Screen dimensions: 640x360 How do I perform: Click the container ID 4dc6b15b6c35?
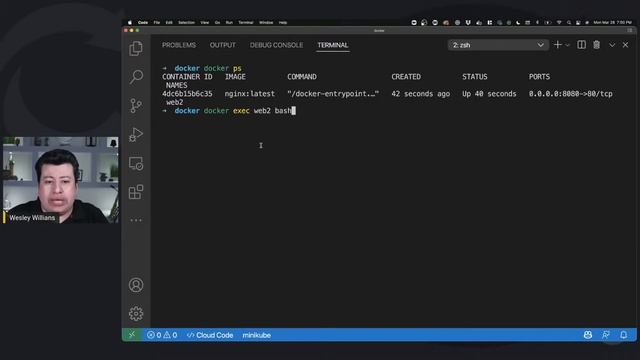(187, 94)
